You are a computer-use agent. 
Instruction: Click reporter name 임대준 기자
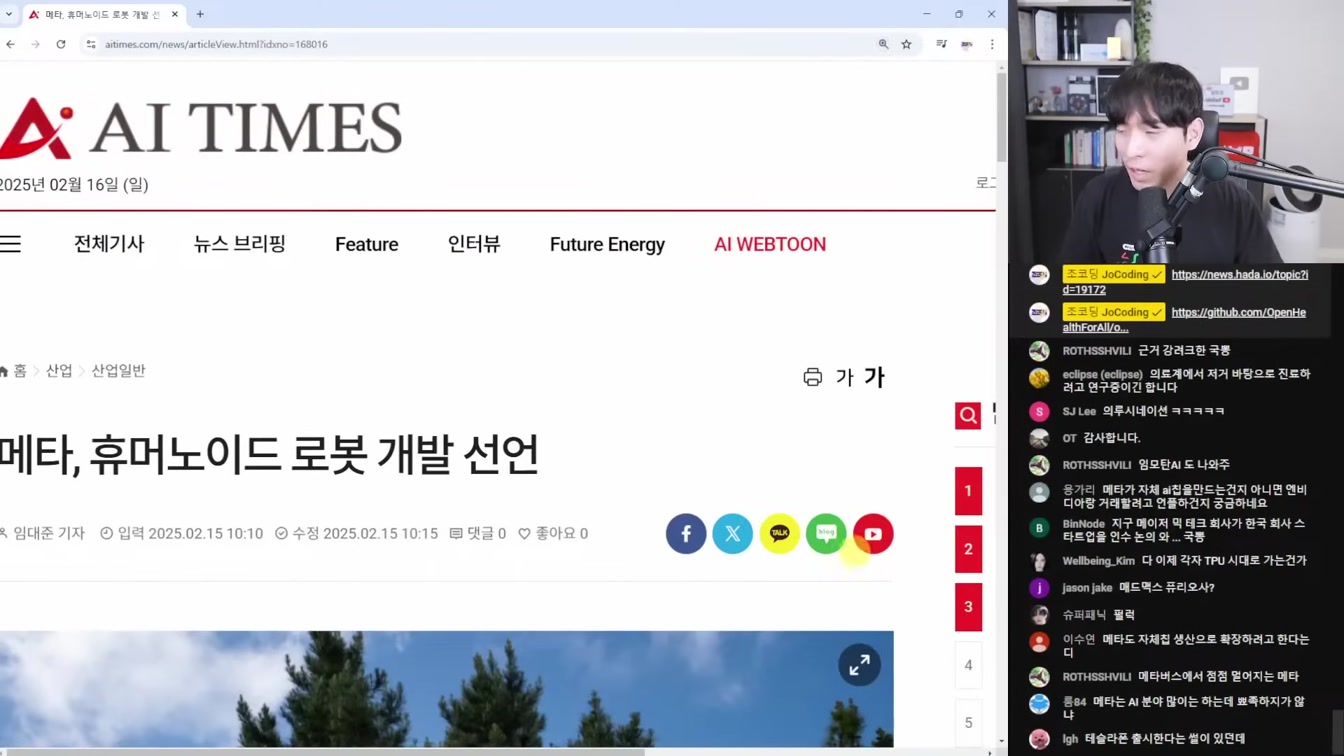43,534
